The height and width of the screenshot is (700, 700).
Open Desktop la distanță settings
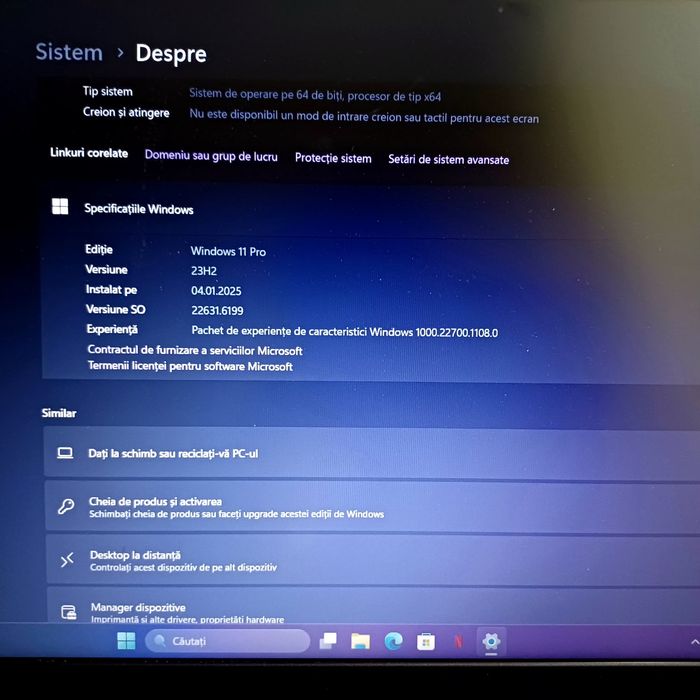tap(373, 560)
